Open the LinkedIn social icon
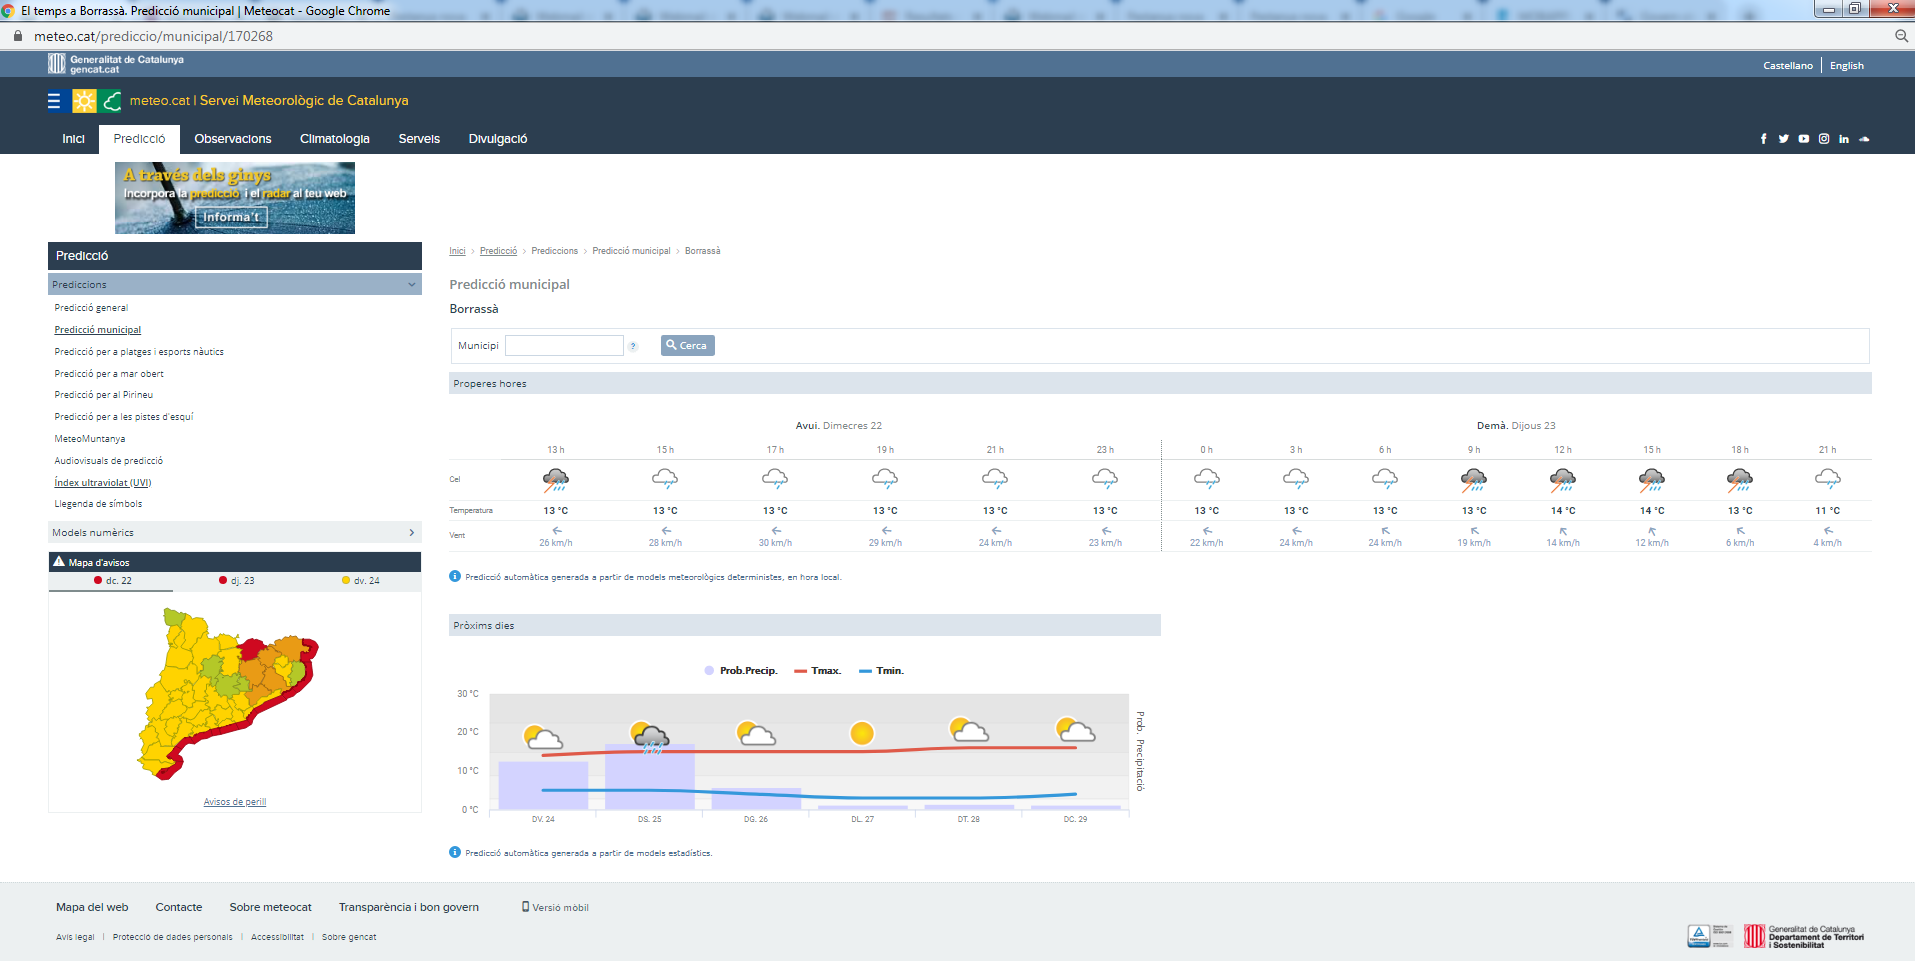Image resolution: width=1915 pixels, height=961 pixels. point(1844,139)
